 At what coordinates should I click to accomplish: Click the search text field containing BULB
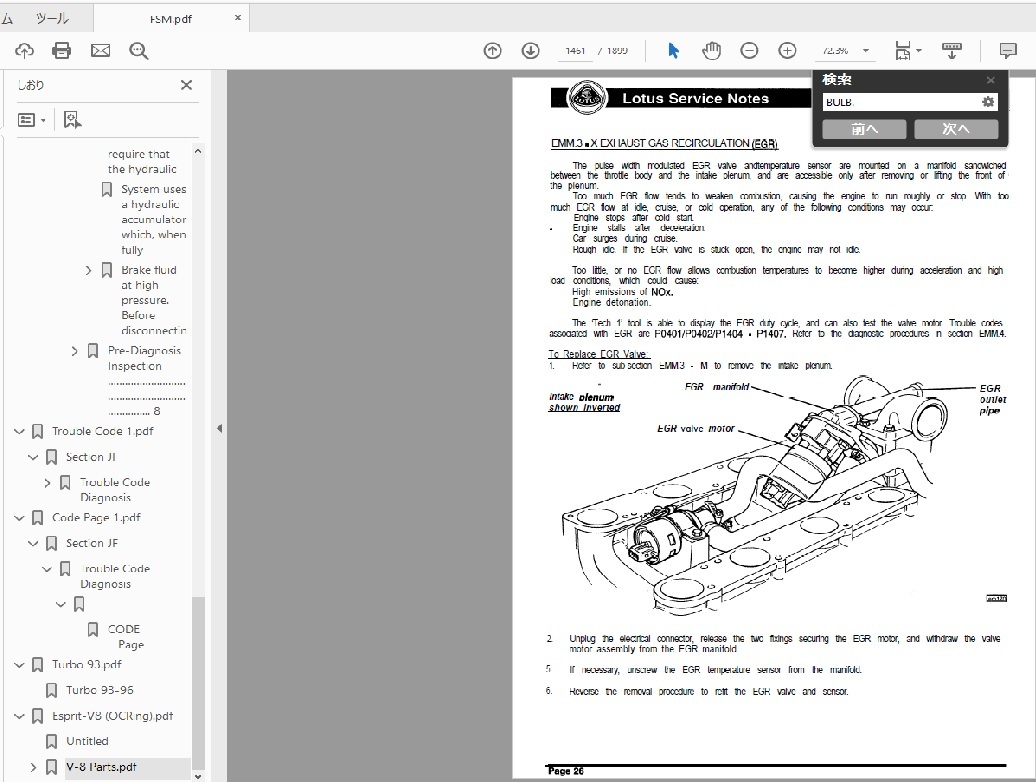898,102
